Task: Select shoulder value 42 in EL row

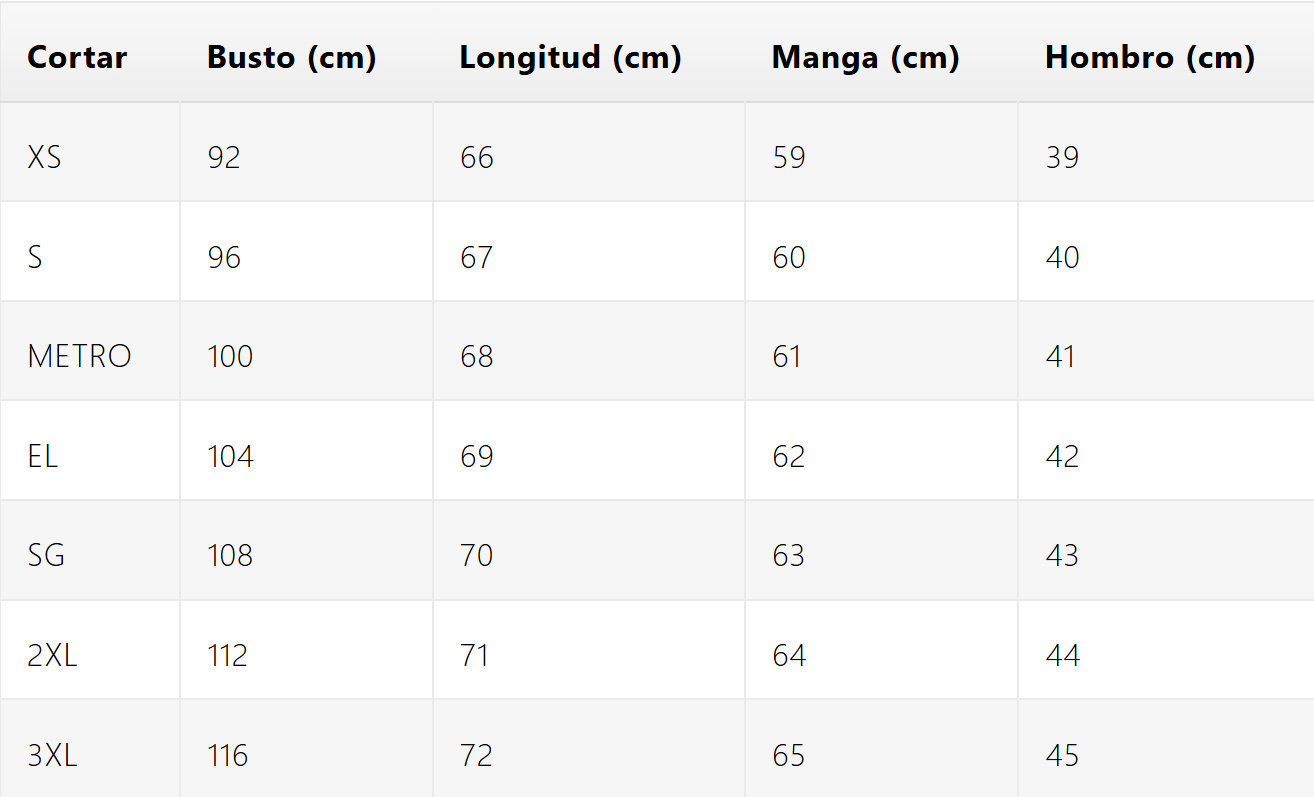Action: click(x=1062, y=457)
